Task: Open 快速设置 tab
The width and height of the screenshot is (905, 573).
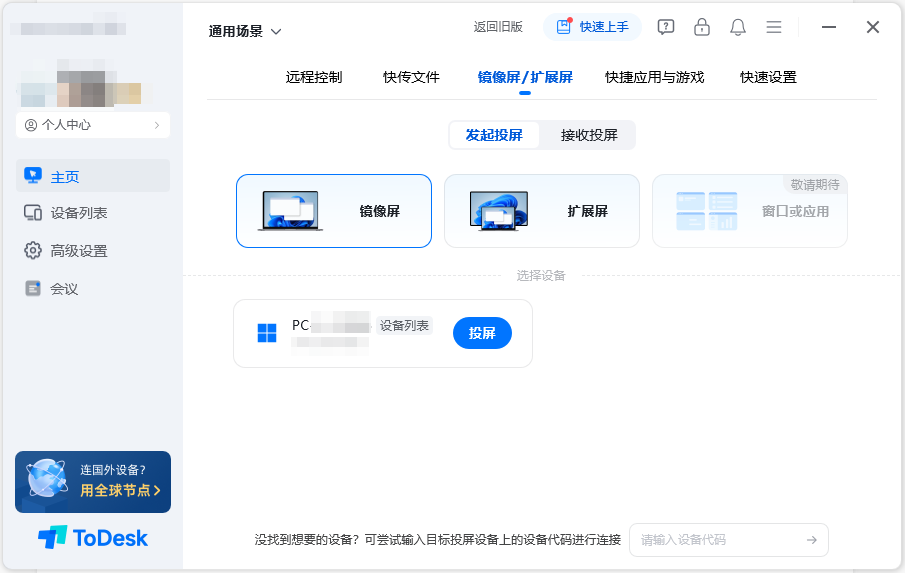Action: 768,77
